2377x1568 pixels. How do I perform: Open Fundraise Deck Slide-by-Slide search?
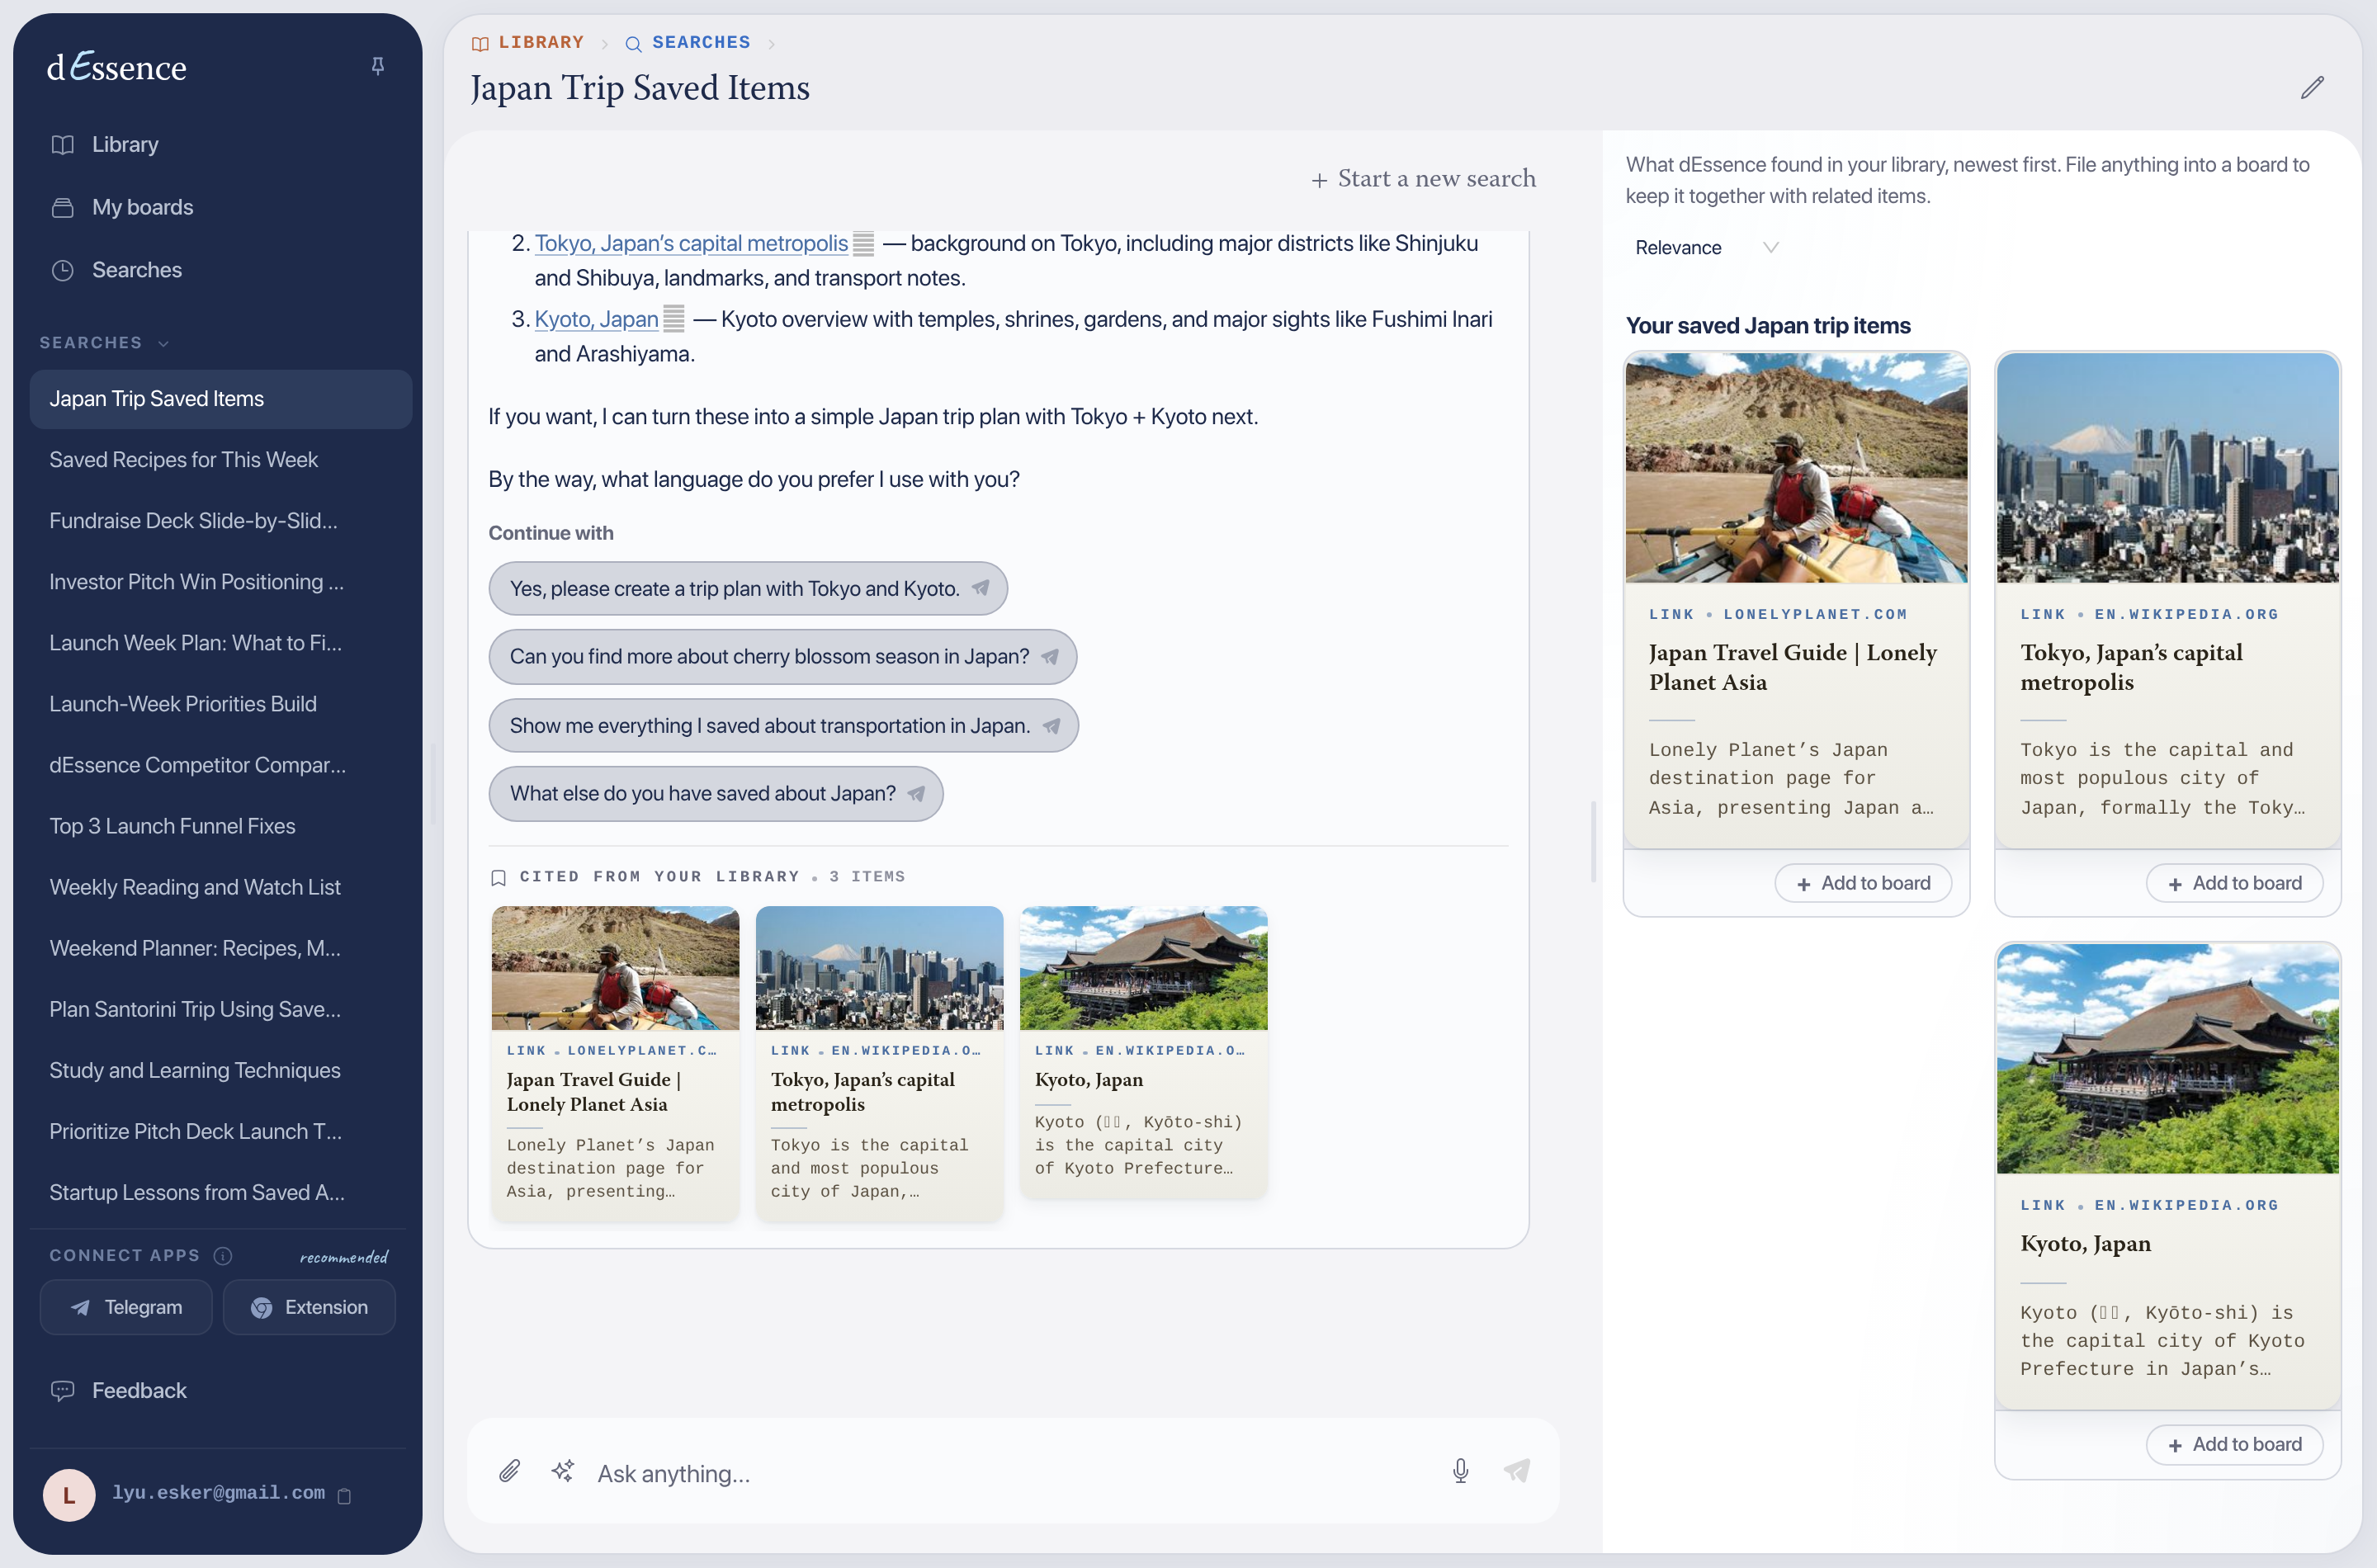coord(220,521)
